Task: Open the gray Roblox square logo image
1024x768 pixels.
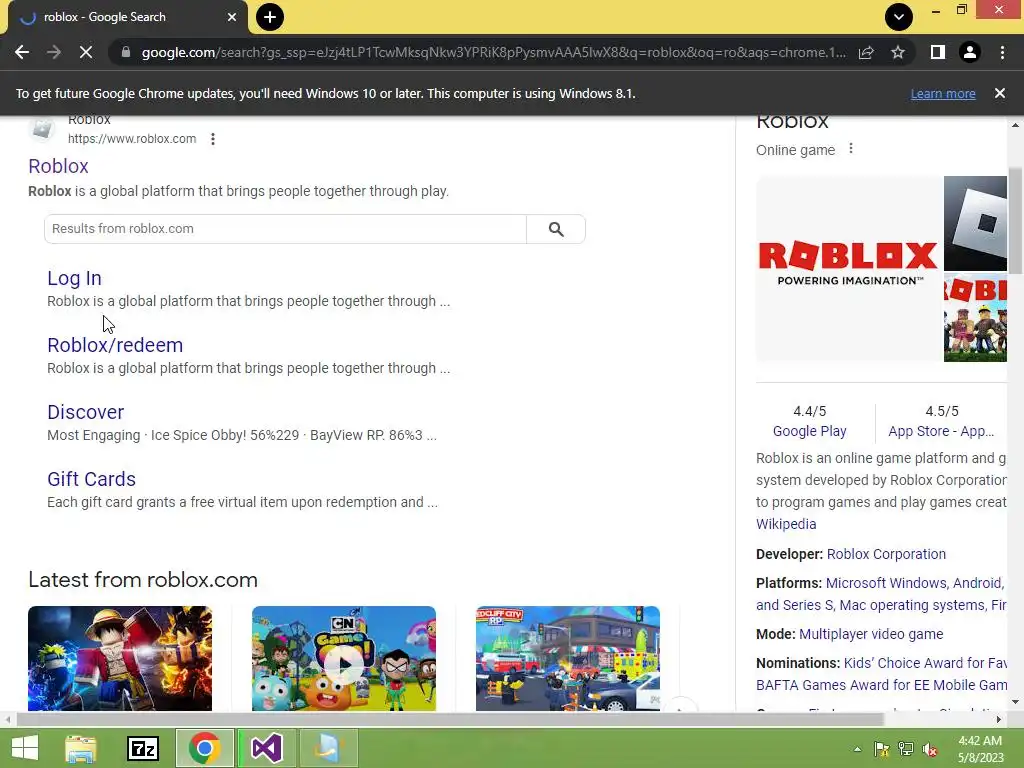Action: point(975,223)
